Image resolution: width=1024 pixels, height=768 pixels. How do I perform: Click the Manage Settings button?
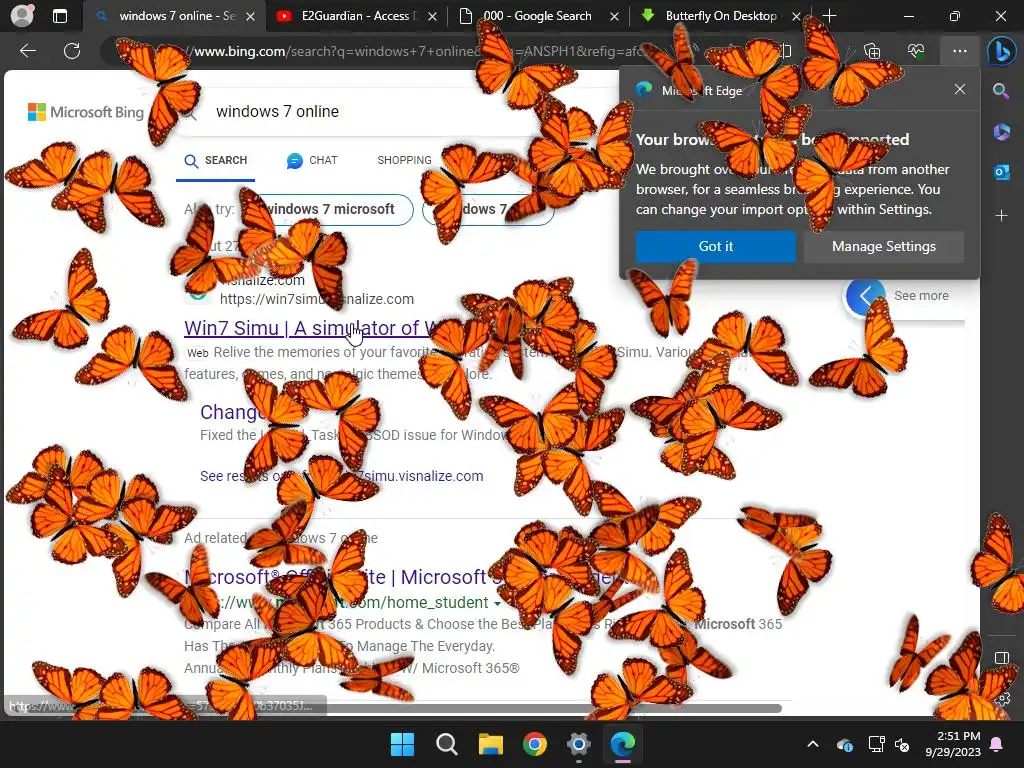[x=884, y=246]
